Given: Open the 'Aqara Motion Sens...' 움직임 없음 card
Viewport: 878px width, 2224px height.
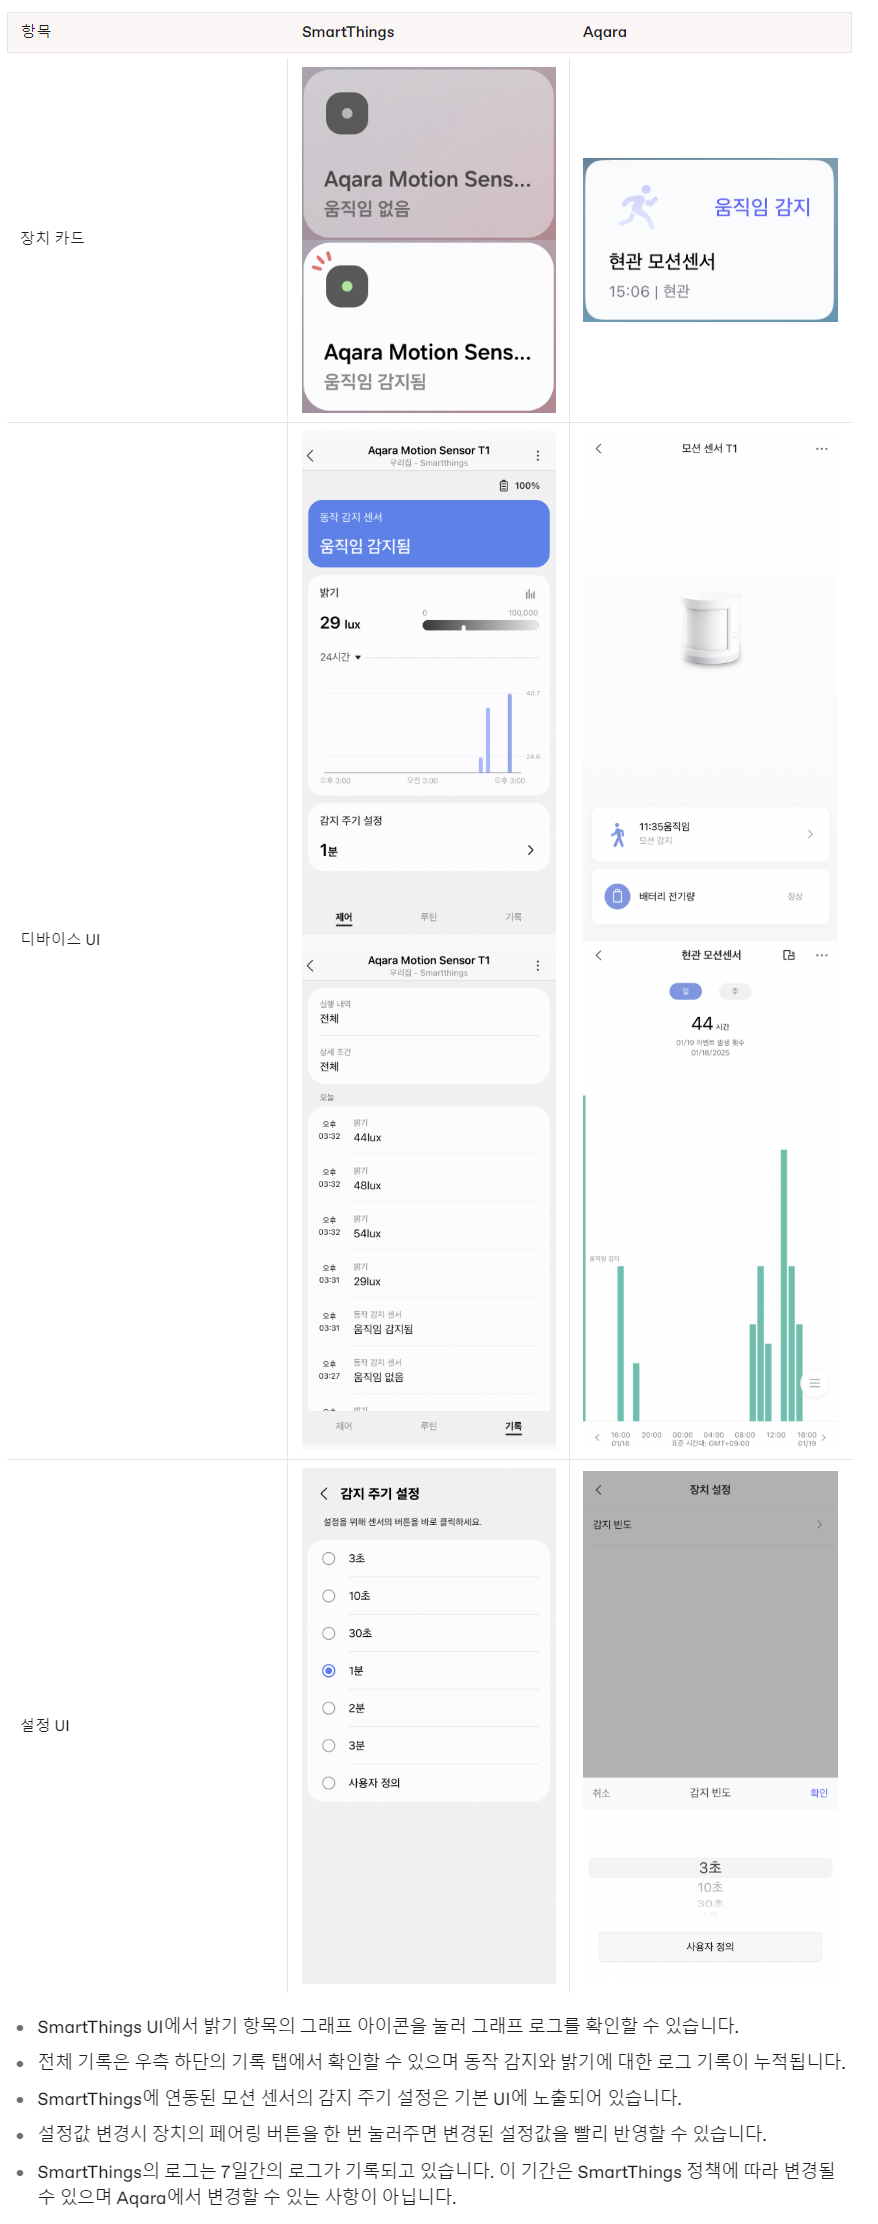Looking at the screenshot, I should 428,153.
